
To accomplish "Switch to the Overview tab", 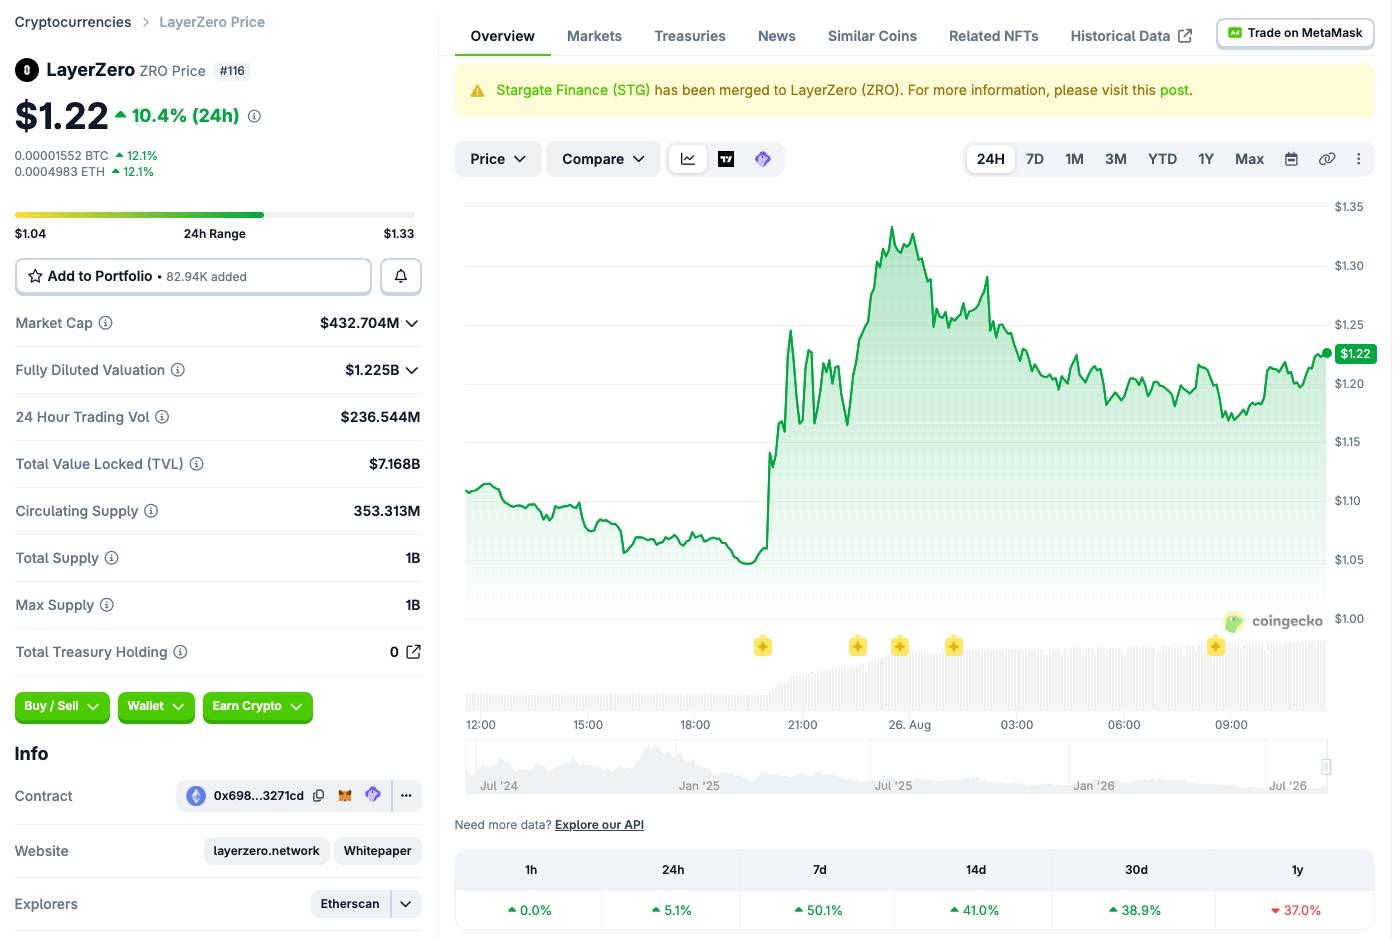I will pyautogui.click(x=502, y=36).
